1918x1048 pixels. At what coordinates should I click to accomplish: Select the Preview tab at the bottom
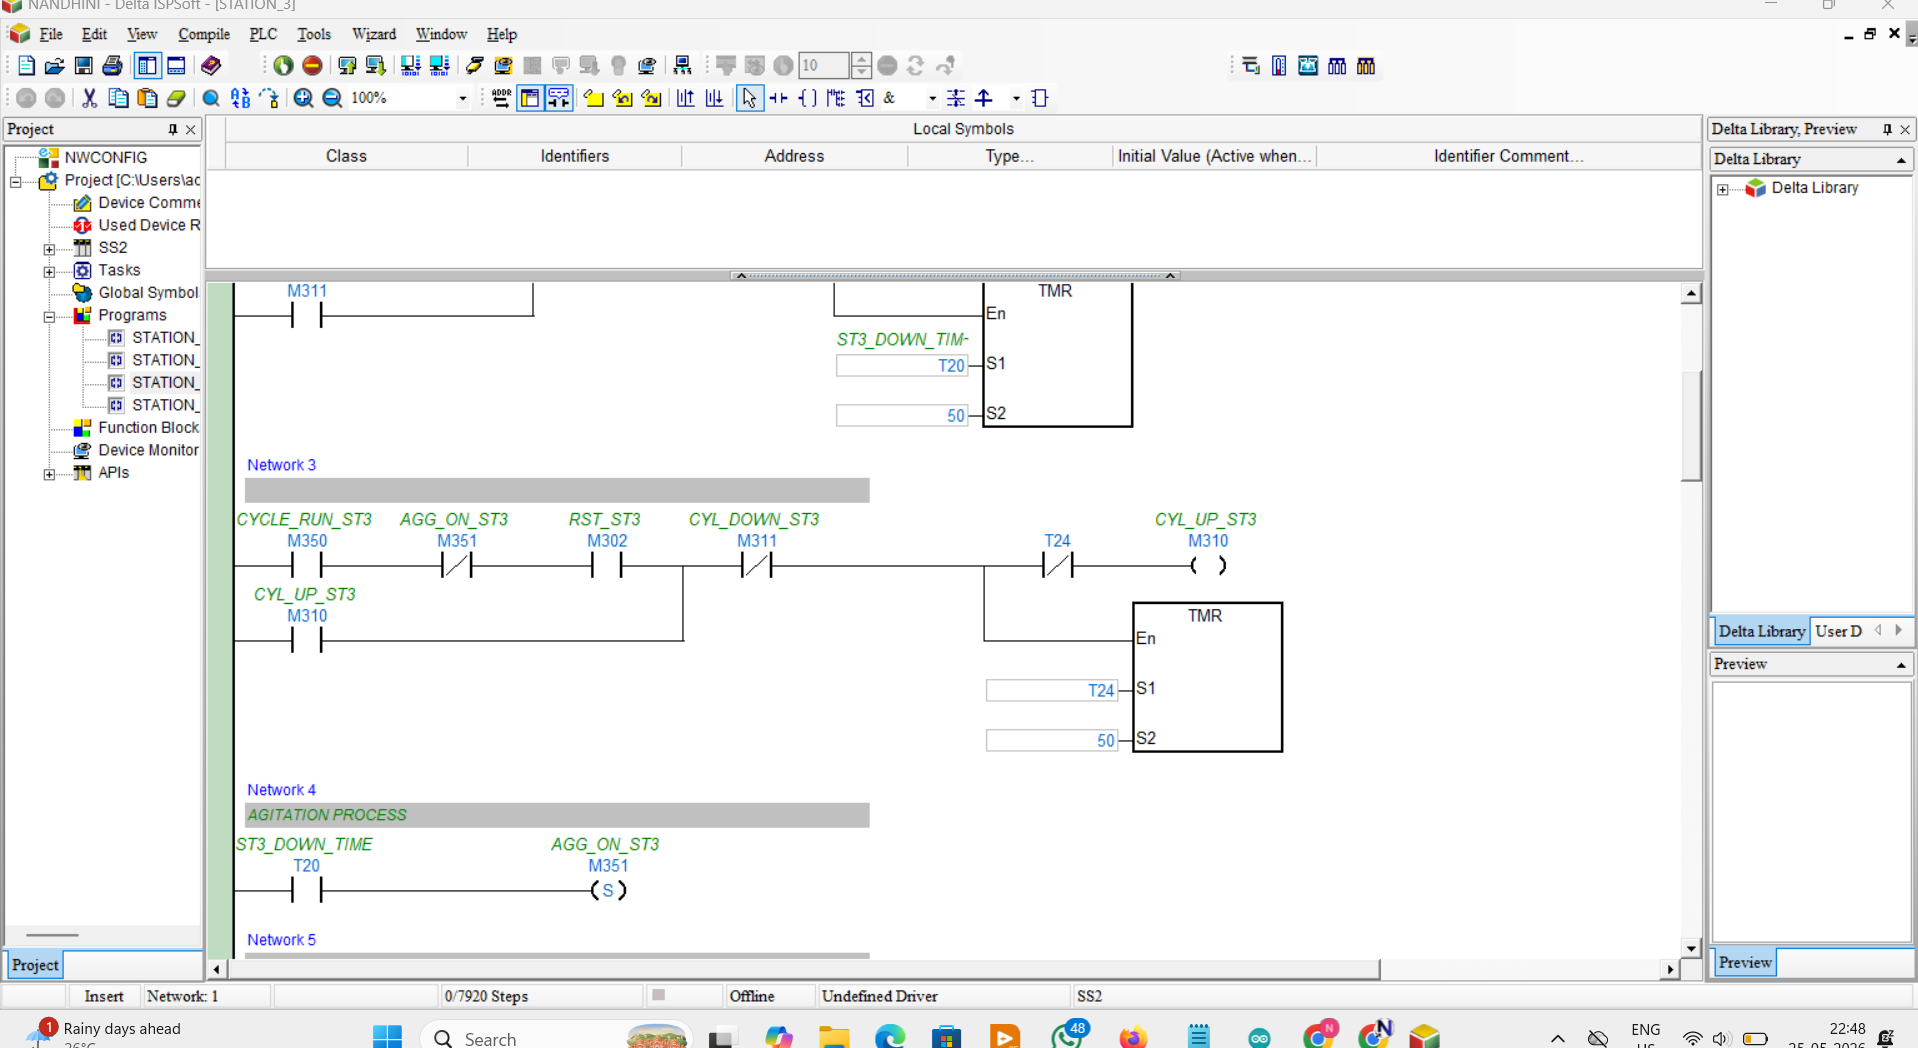1745,962
